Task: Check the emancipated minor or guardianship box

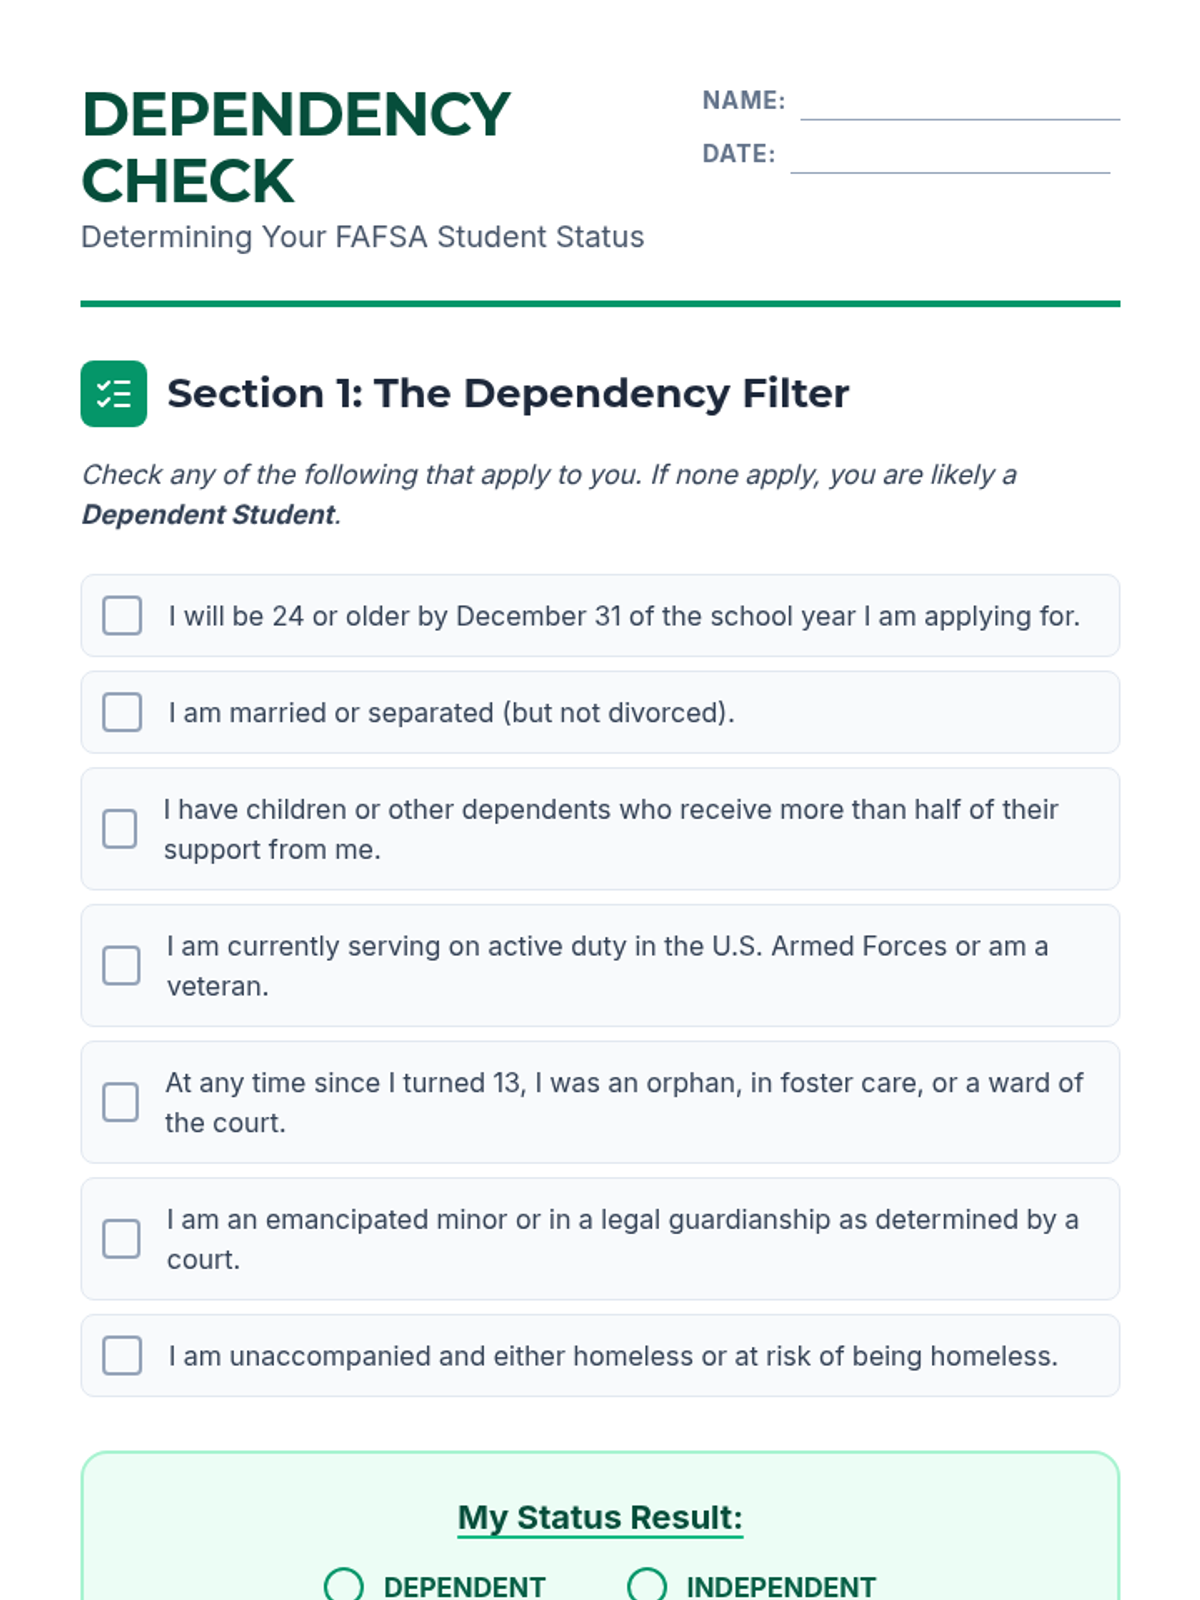Action: 121,1239
